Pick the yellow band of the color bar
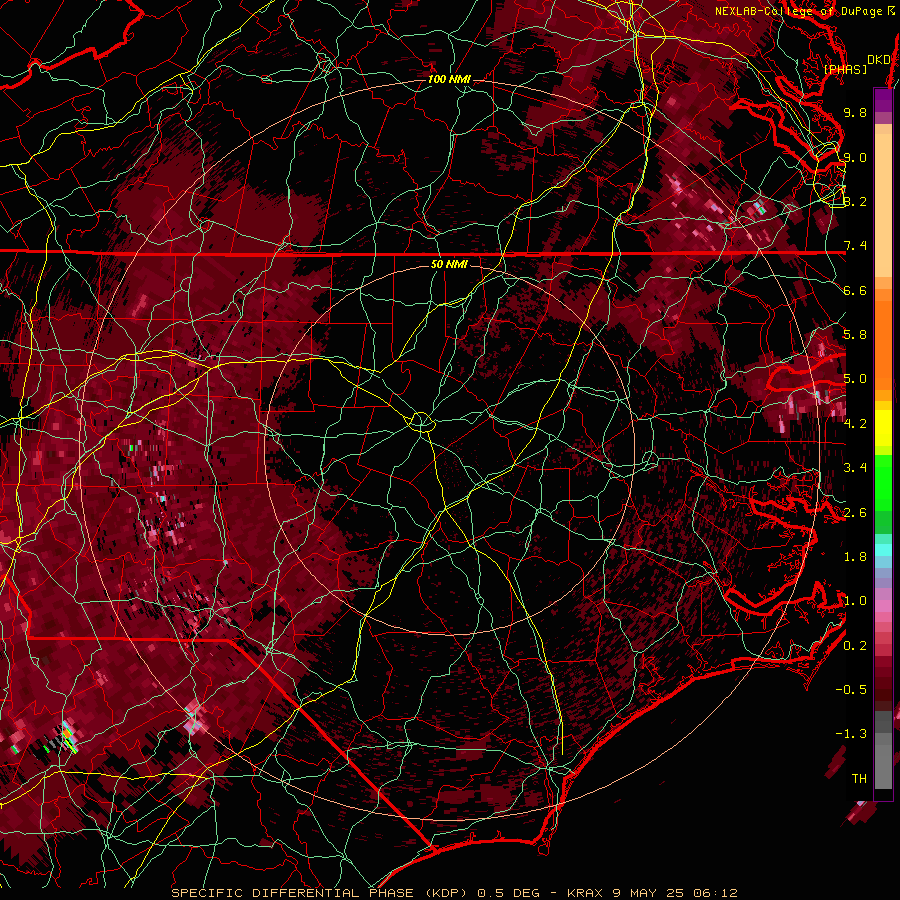 pyautogui.click(x=883, y=428)
